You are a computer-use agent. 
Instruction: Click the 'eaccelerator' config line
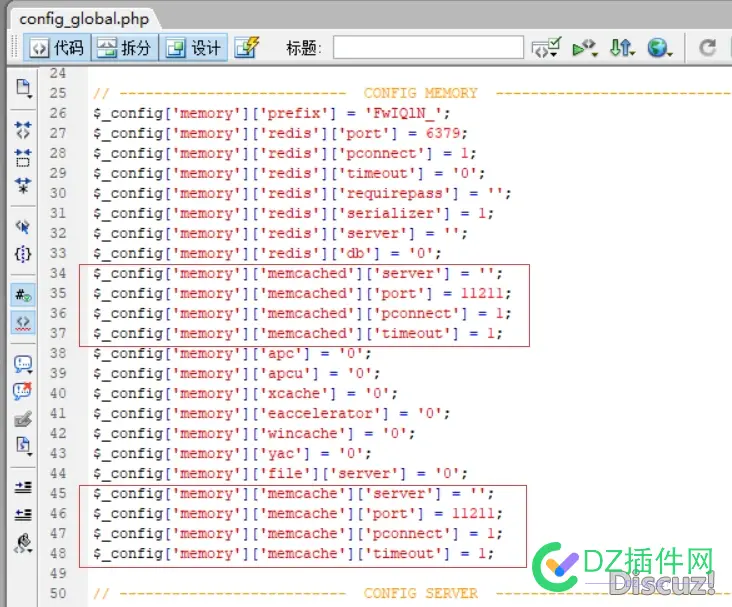pyautogui.click(x=271, y=414)
